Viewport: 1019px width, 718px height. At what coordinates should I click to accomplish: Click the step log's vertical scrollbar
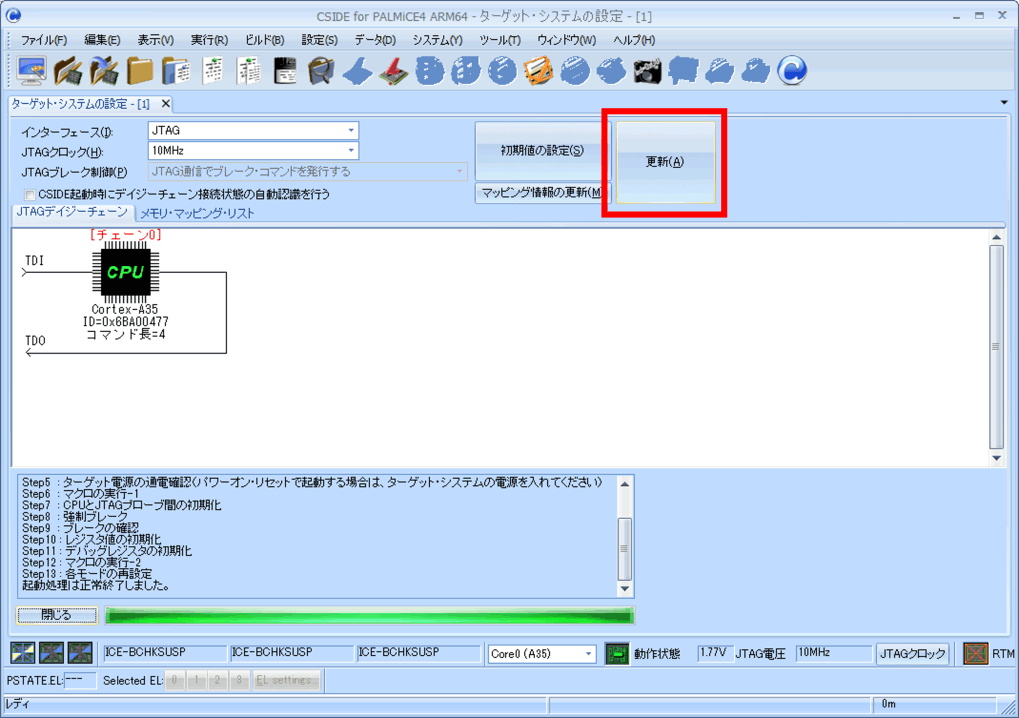[625, 540]
